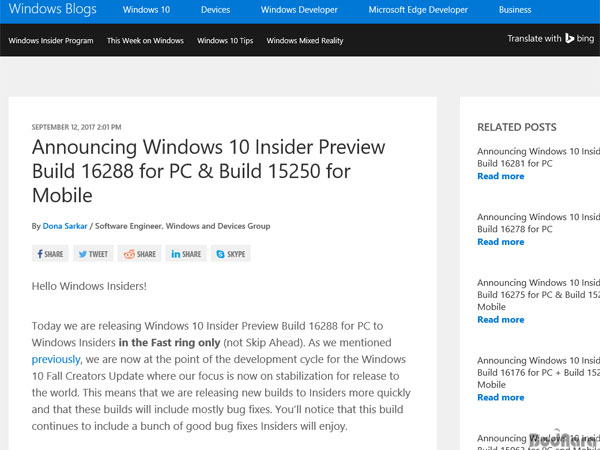Open related post about Build 16278
This screenshot has height=450, width=600.
(538, 223)
